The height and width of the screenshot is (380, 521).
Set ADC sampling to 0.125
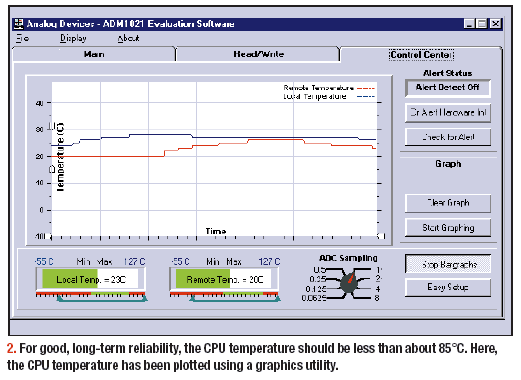point(316,289)
